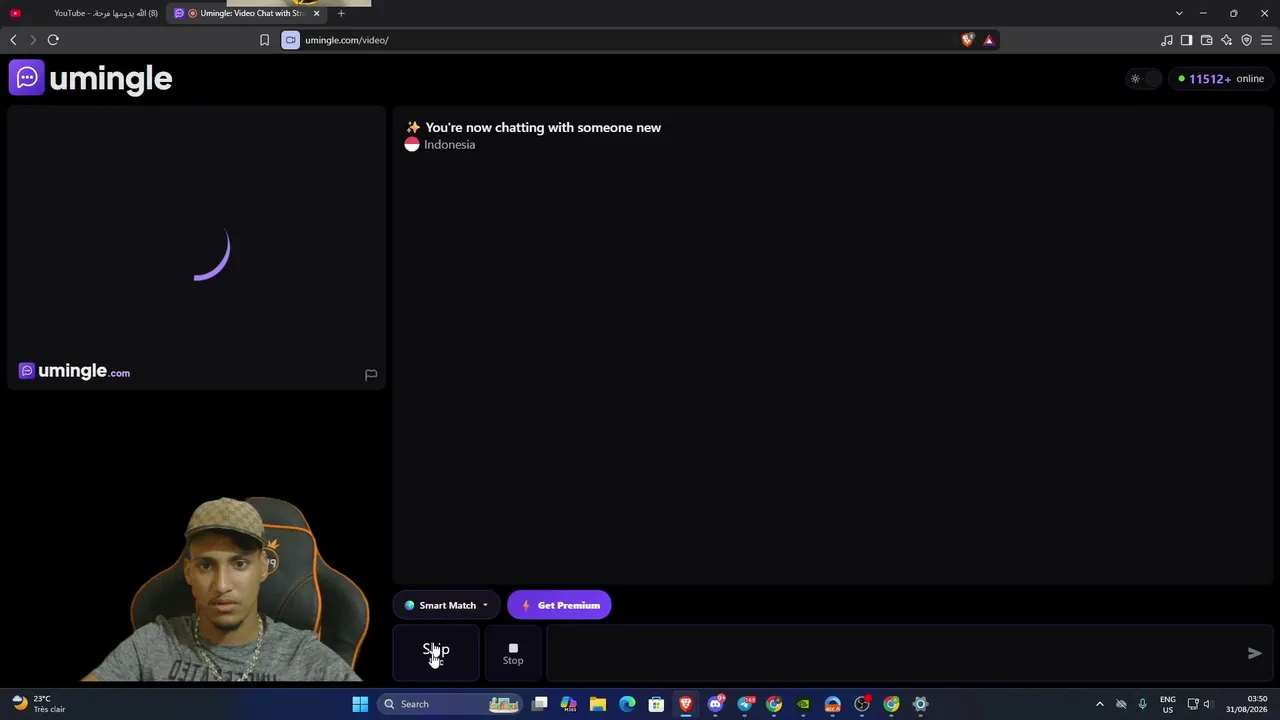This screenshot has width=1280, height=720.
Task: Open the media playlist music icon
Action: pos(1167,40)
